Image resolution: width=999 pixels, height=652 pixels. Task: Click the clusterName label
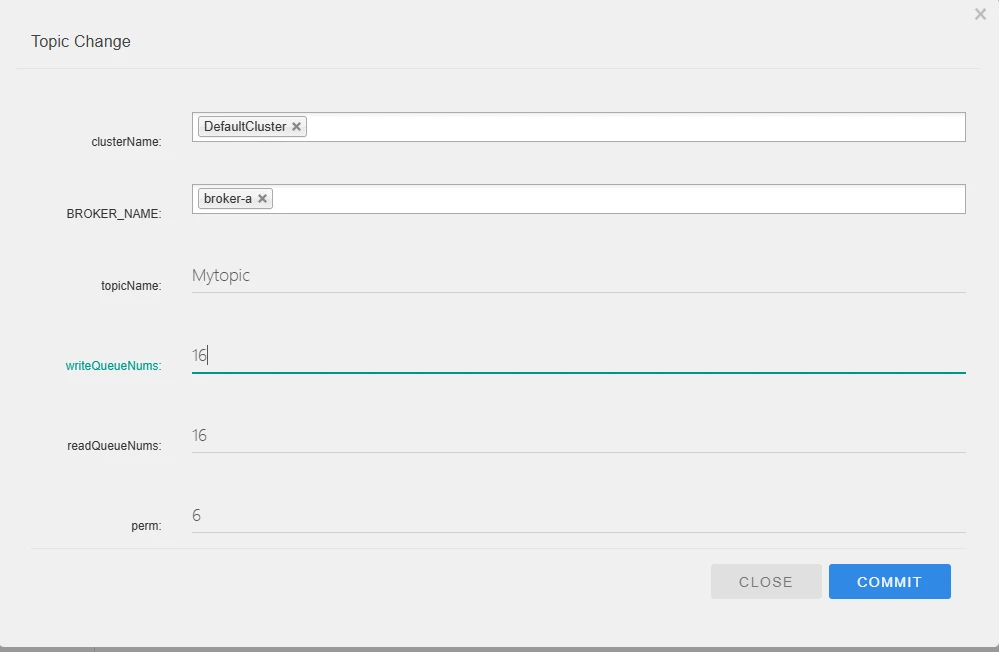click(126, 142)
